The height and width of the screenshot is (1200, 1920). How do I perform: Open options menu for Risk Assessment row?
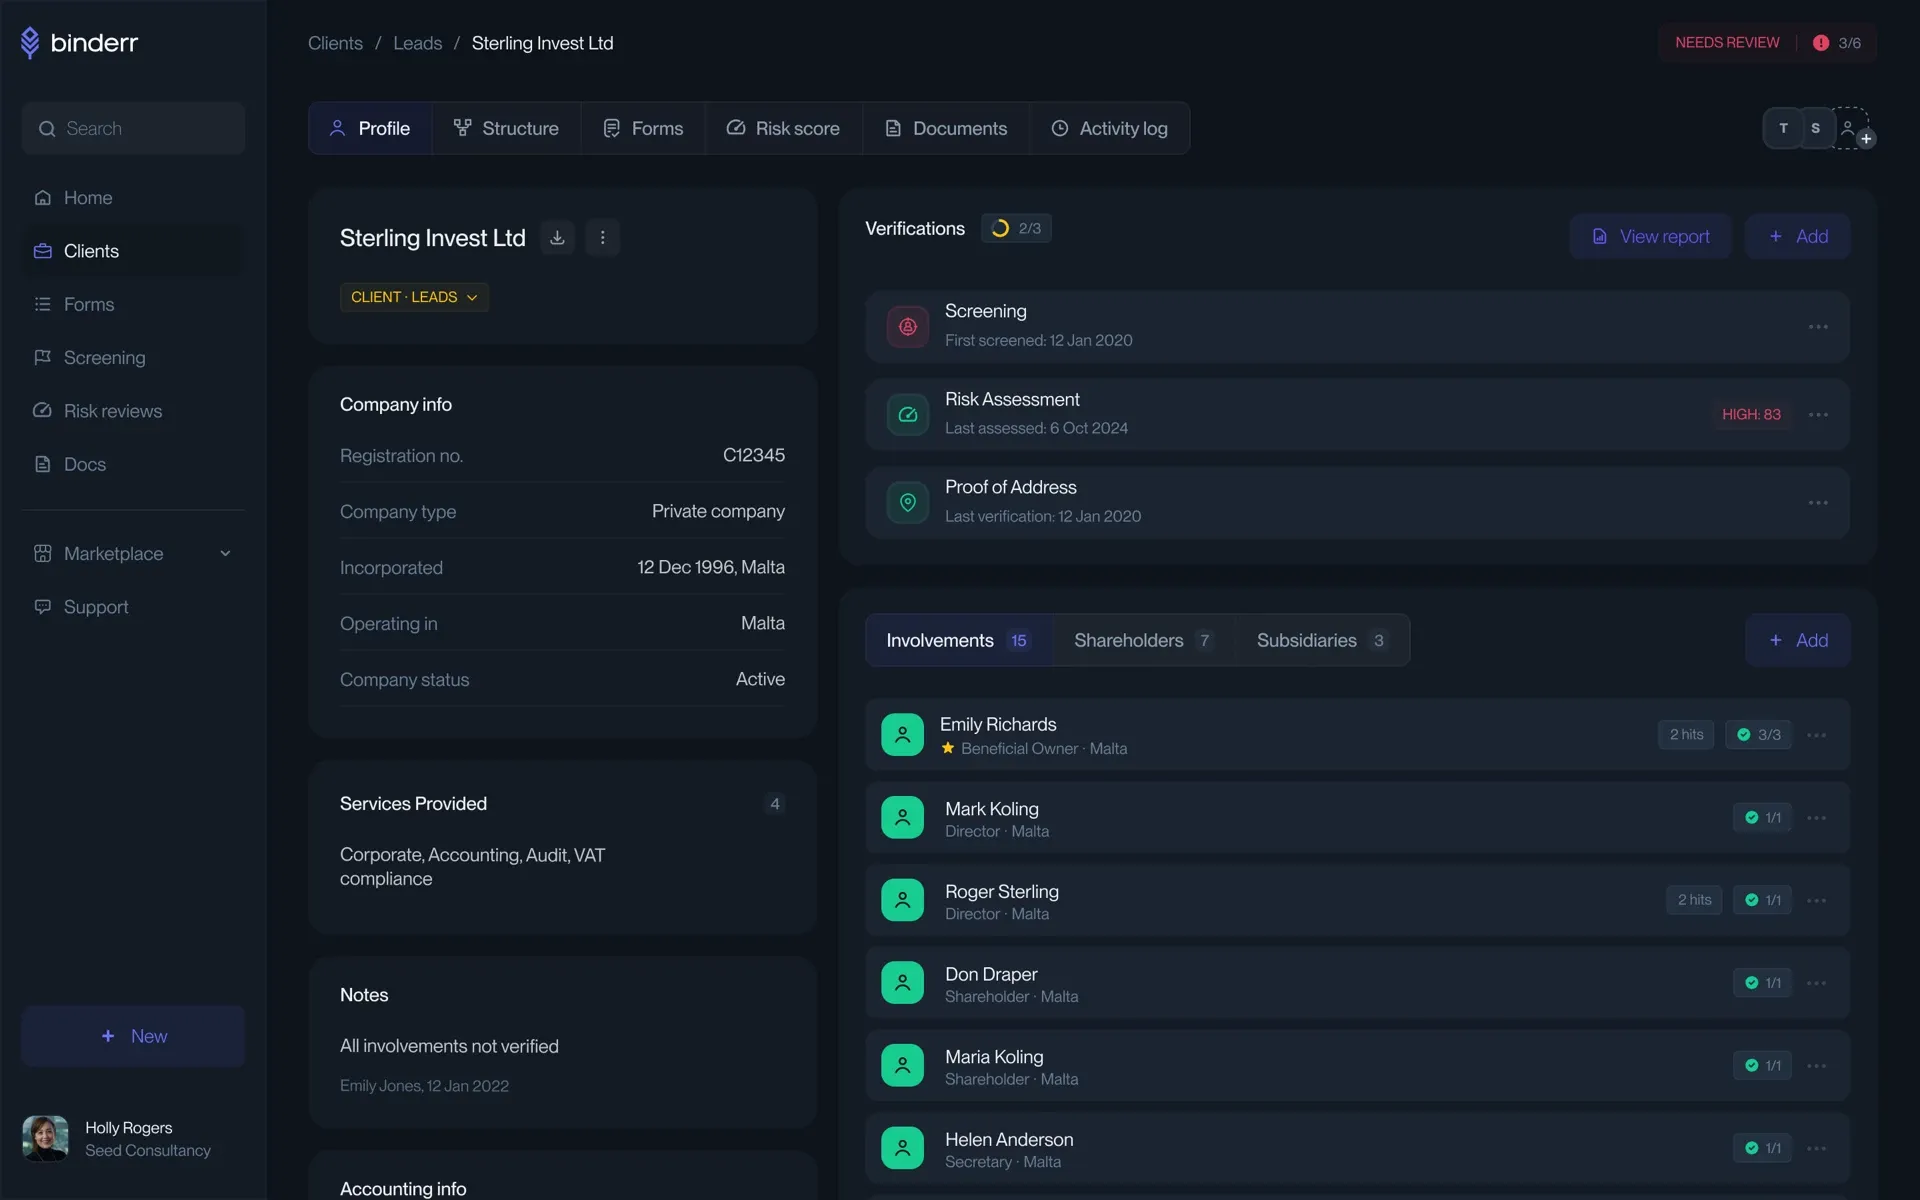pos(1818,414)
